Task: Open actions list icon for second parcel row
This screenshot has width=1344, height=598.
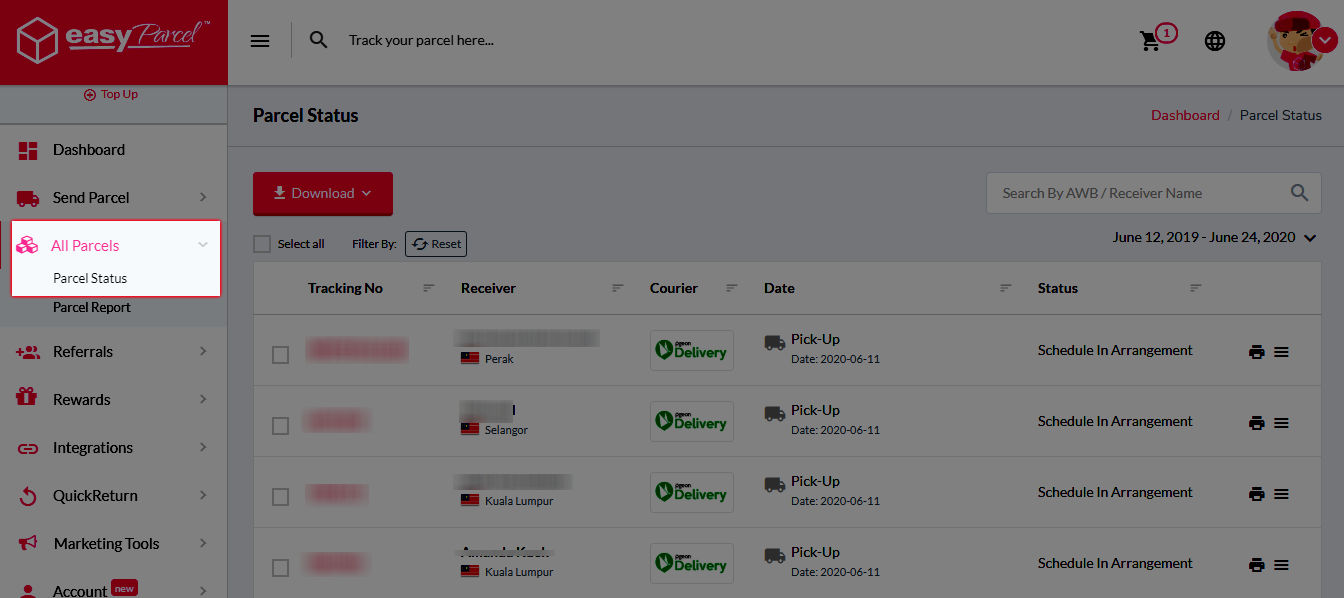Action: click(1282, 421)
